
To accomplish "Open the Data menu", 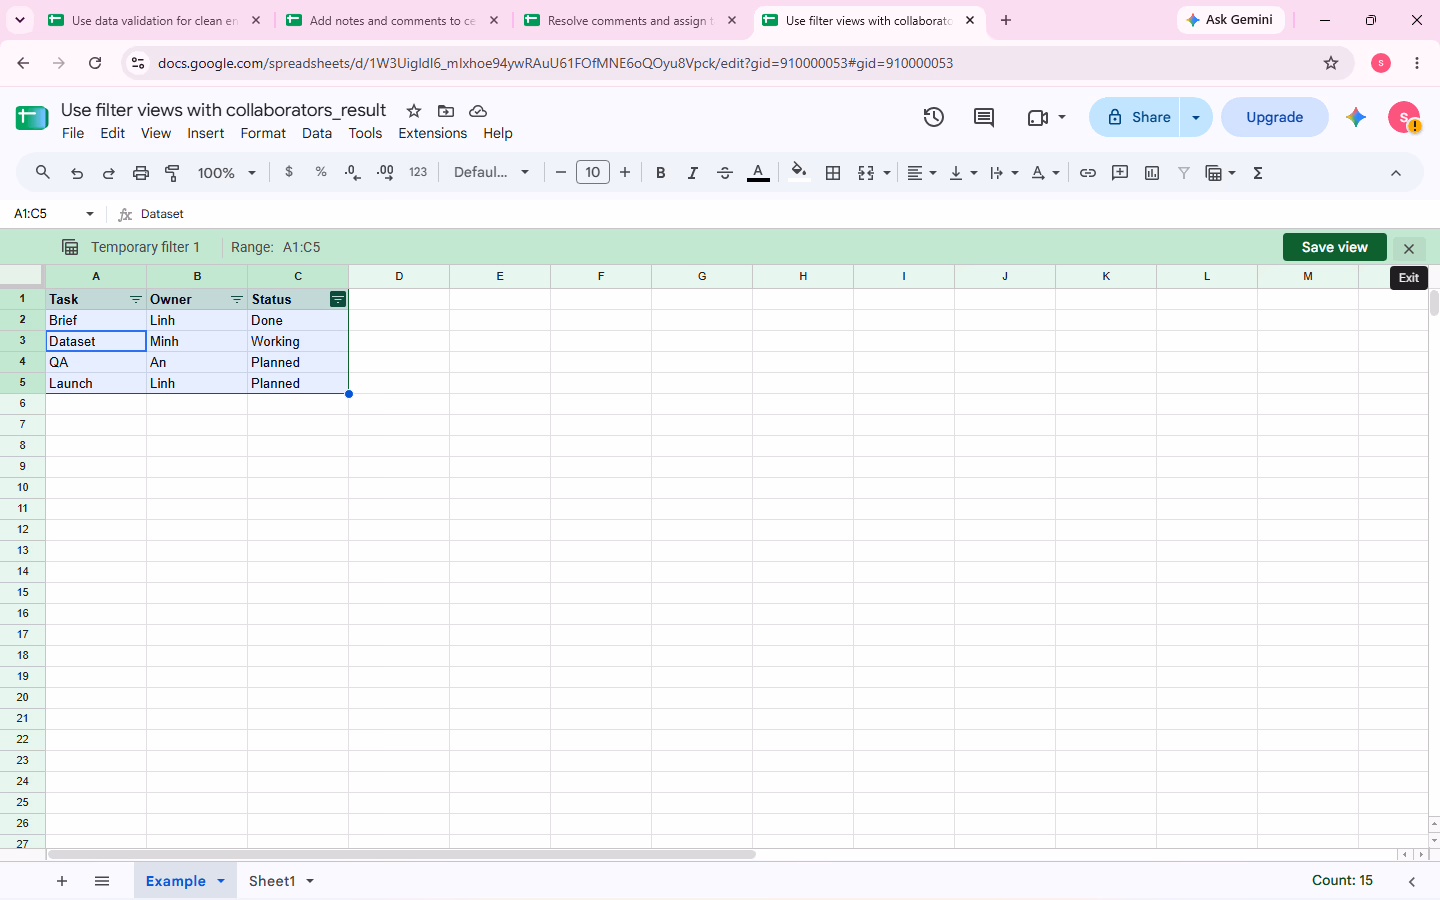I will pos(317,133).
